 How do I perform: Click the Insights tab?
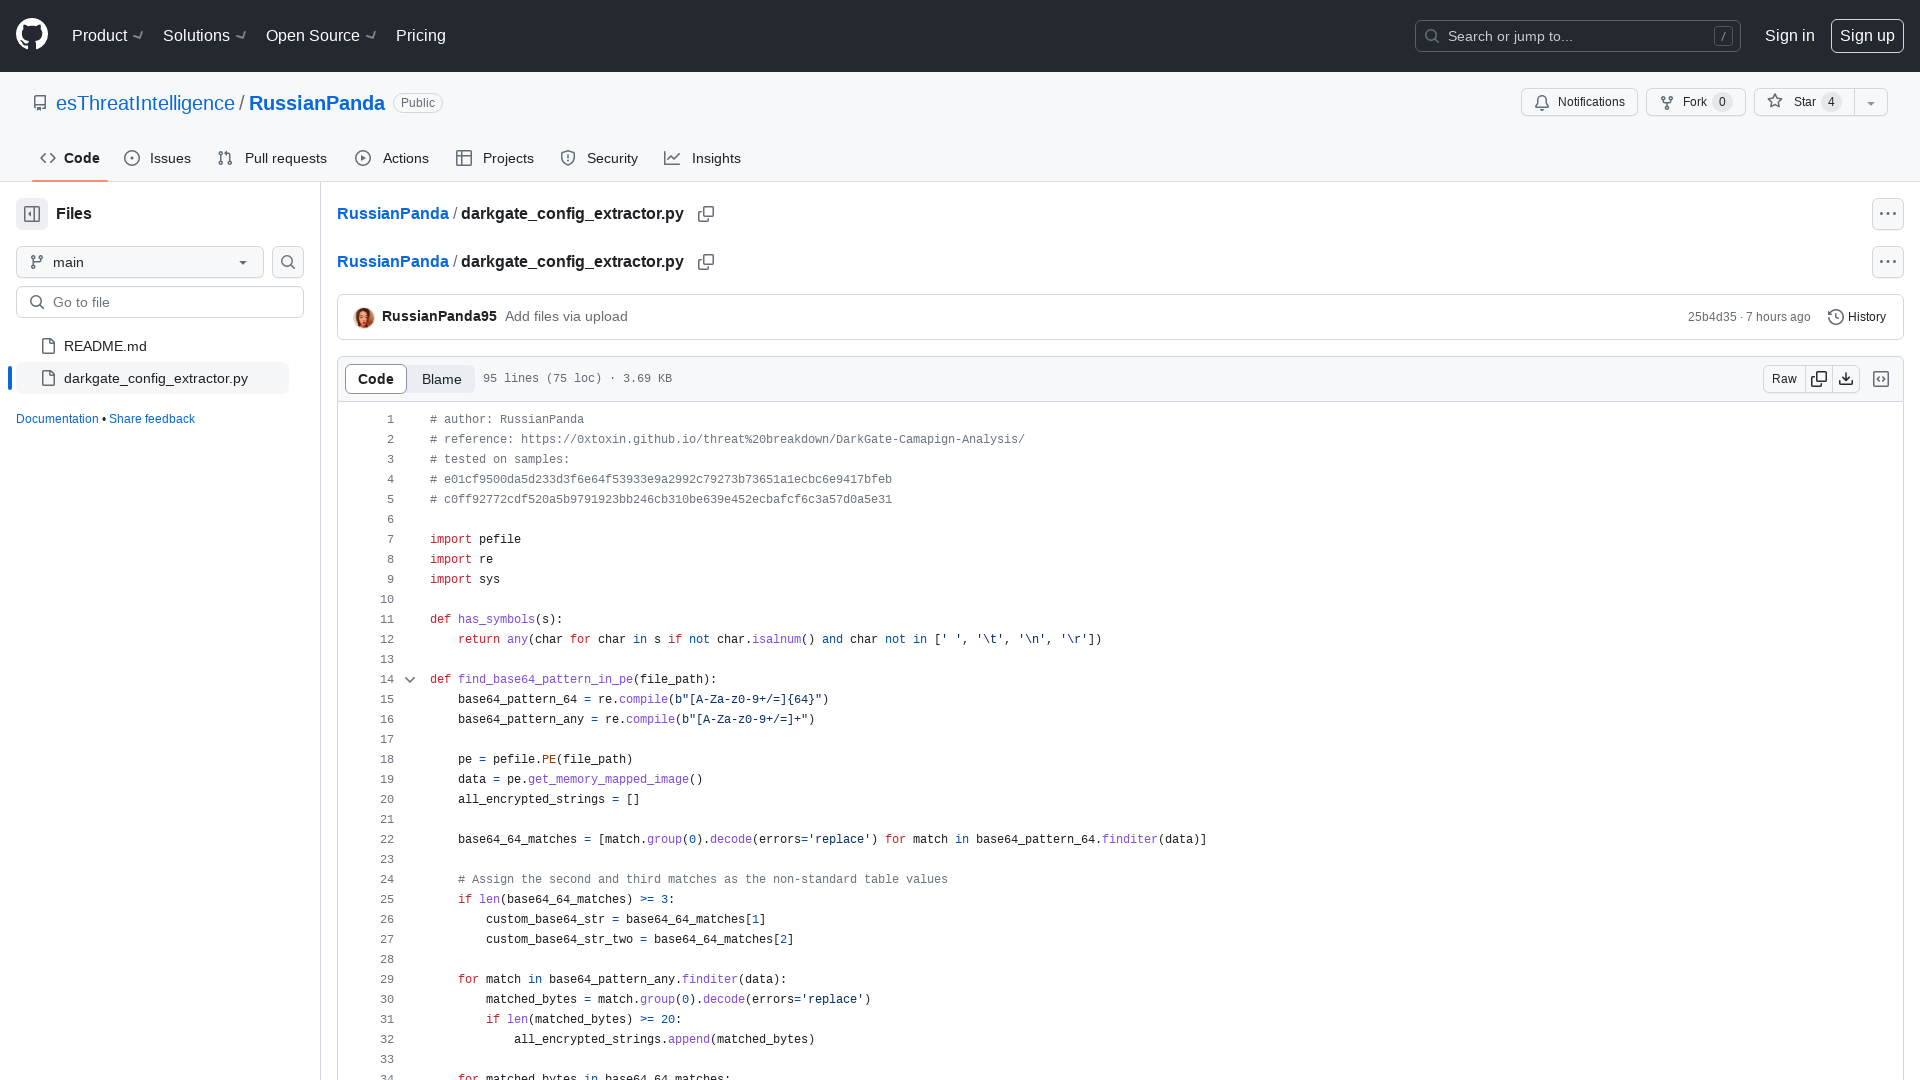(703, 158)
